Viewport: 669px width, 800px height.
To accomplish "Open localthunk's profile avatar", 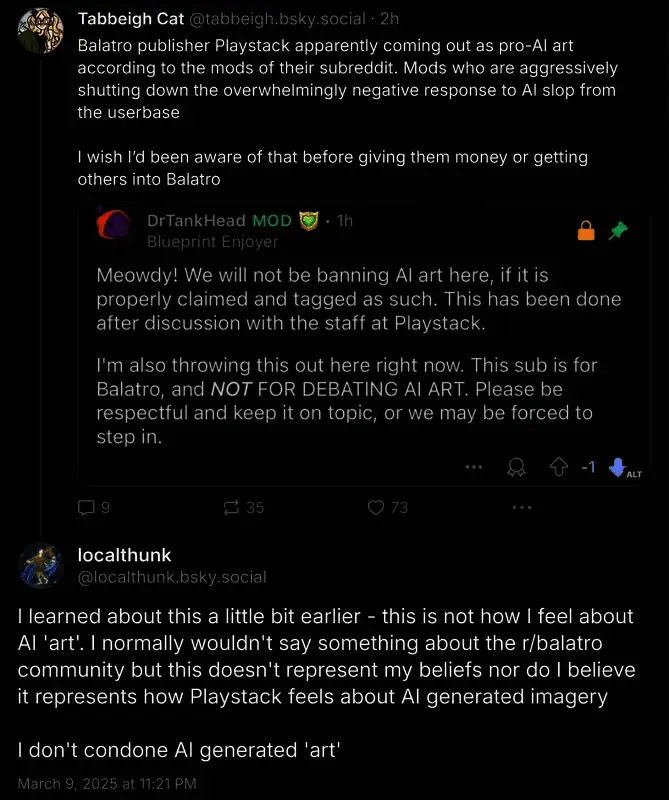I will point(41,566).
